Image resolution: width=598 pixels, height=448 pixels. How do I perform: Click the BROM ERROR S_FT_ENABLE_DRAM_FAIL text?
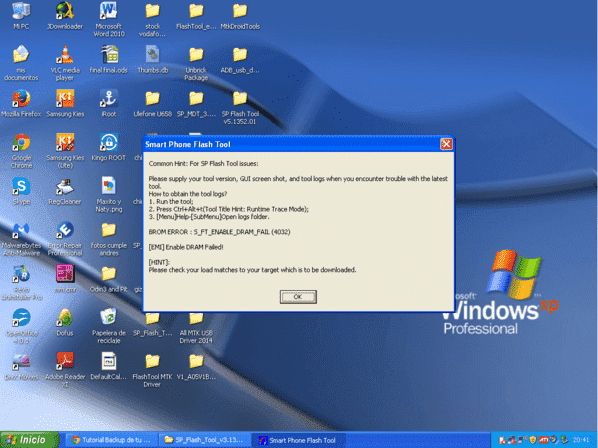tap(219, 232)
